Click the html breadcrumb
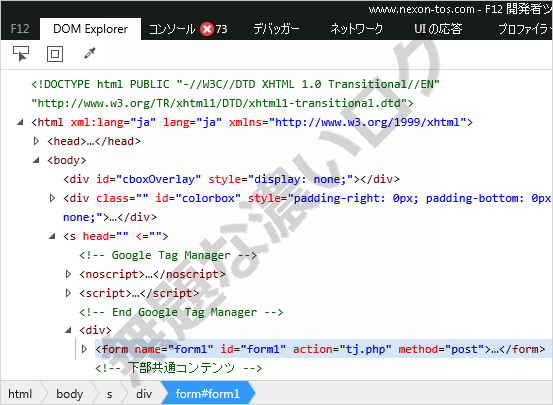Image resolution: width=553 pixels, height=405 pixels. [20, 393]
